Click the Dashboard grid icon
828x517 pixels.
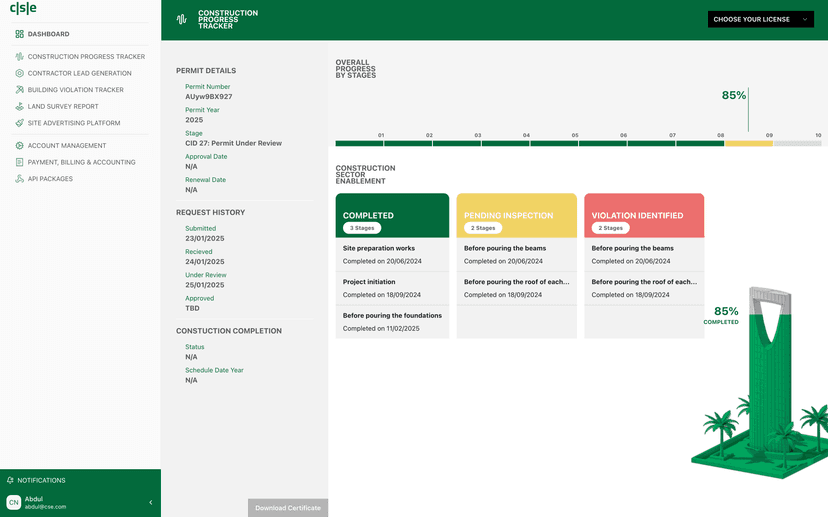pyautogui.click(x=20, y=34)
